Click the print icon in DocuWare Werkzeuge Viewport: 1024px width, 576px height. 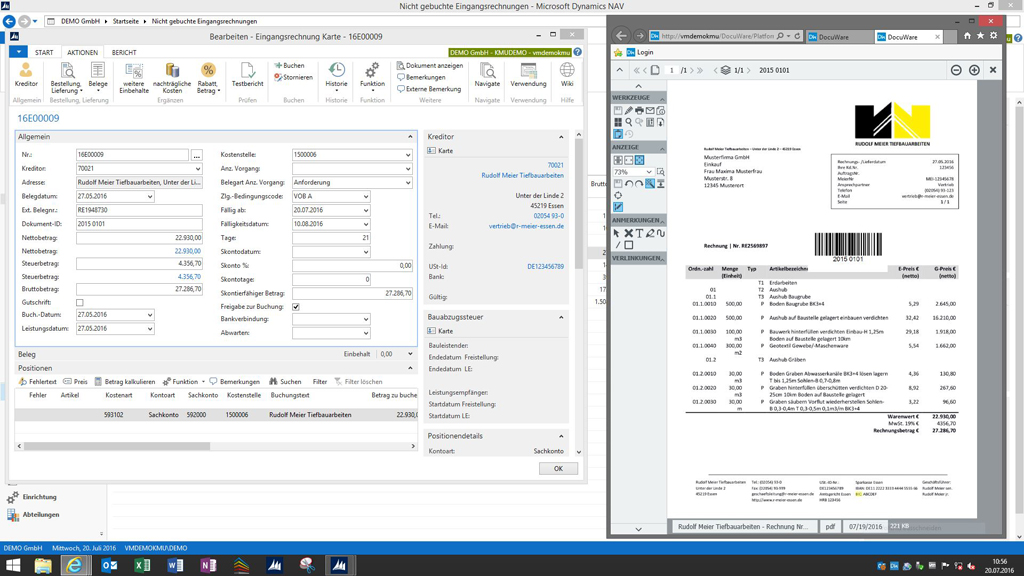[x=639, y=111]
